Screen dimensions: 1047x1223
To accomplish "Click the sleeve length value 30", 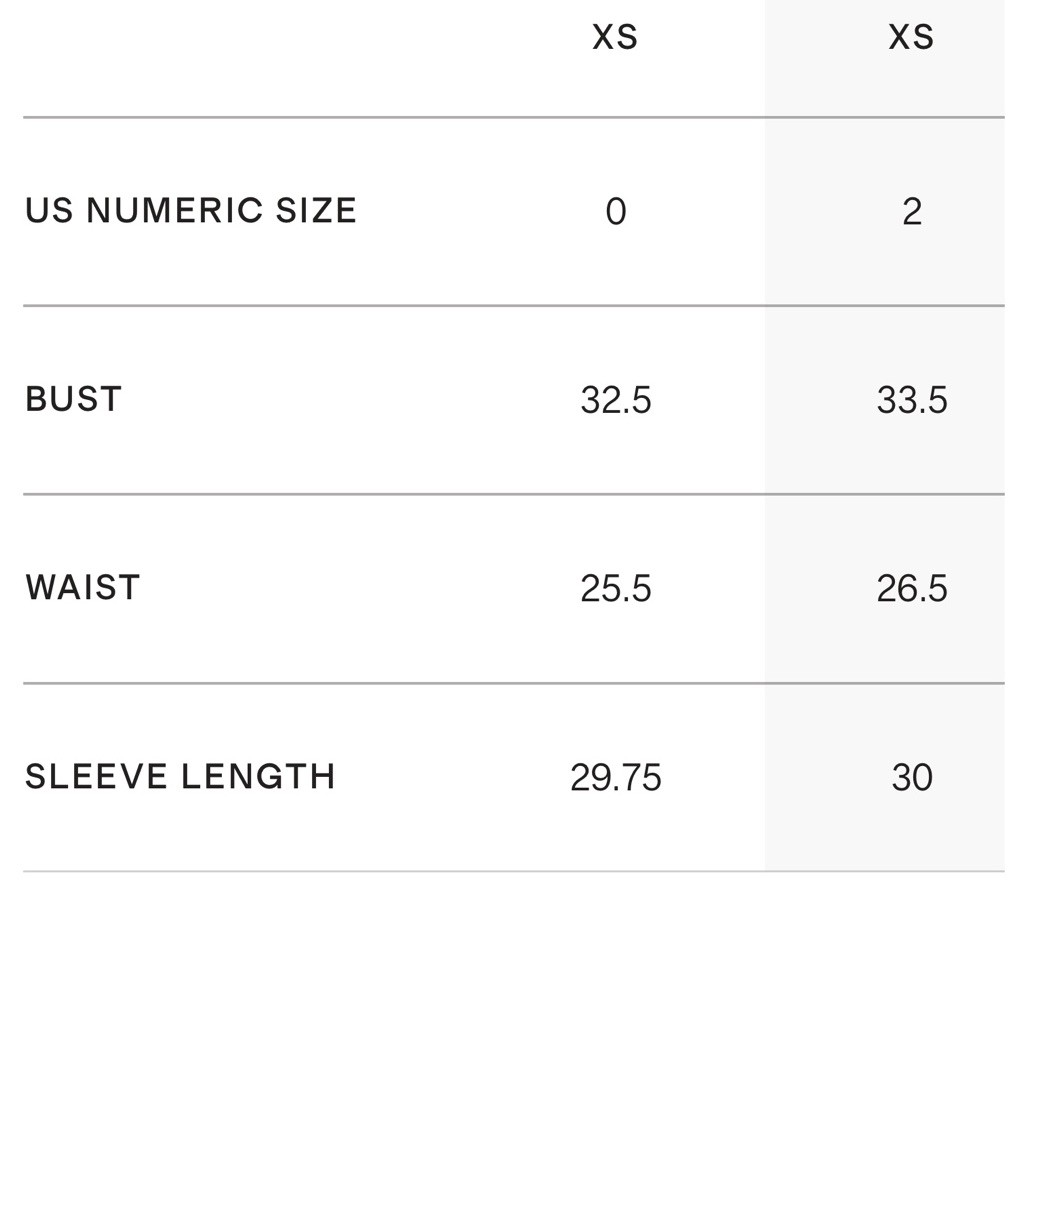I will click(912, 777).
